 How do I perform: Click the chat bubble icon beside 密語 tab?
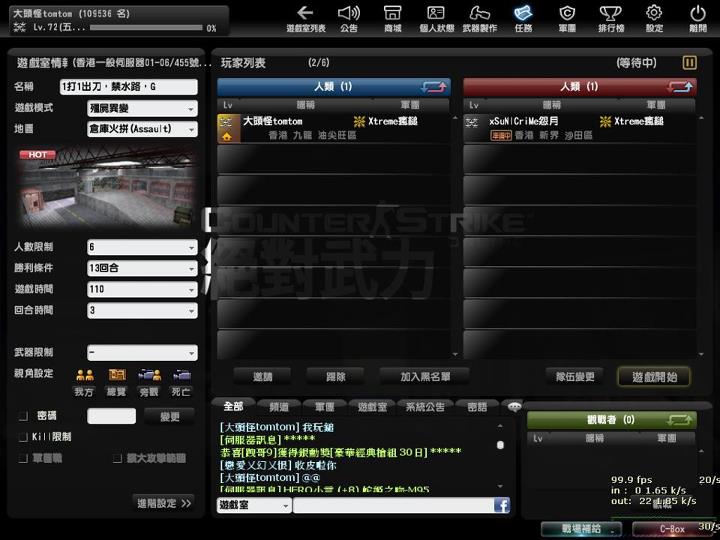tap(514, 406)
